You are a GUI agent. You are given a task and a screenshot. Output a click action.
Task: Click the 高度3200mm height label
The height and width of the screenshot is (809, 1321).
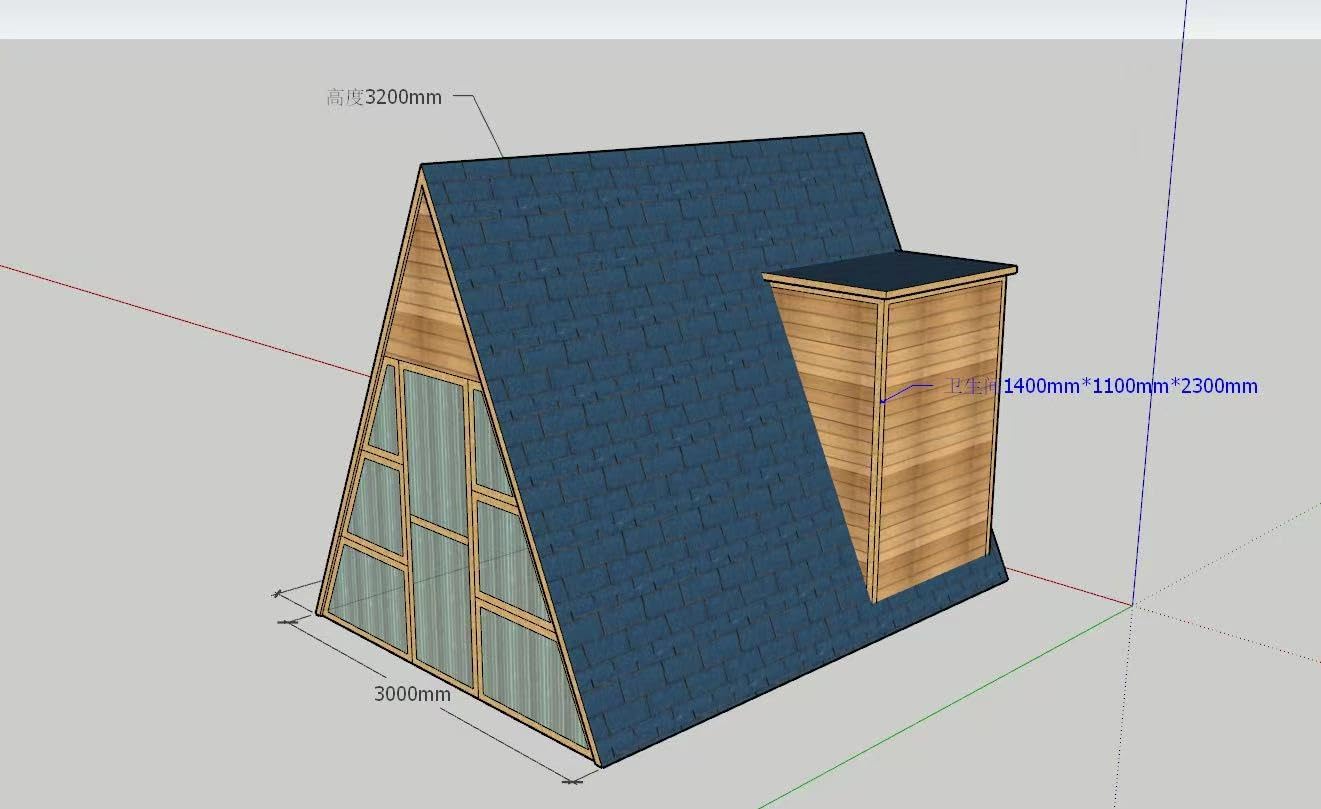point(383,98)
